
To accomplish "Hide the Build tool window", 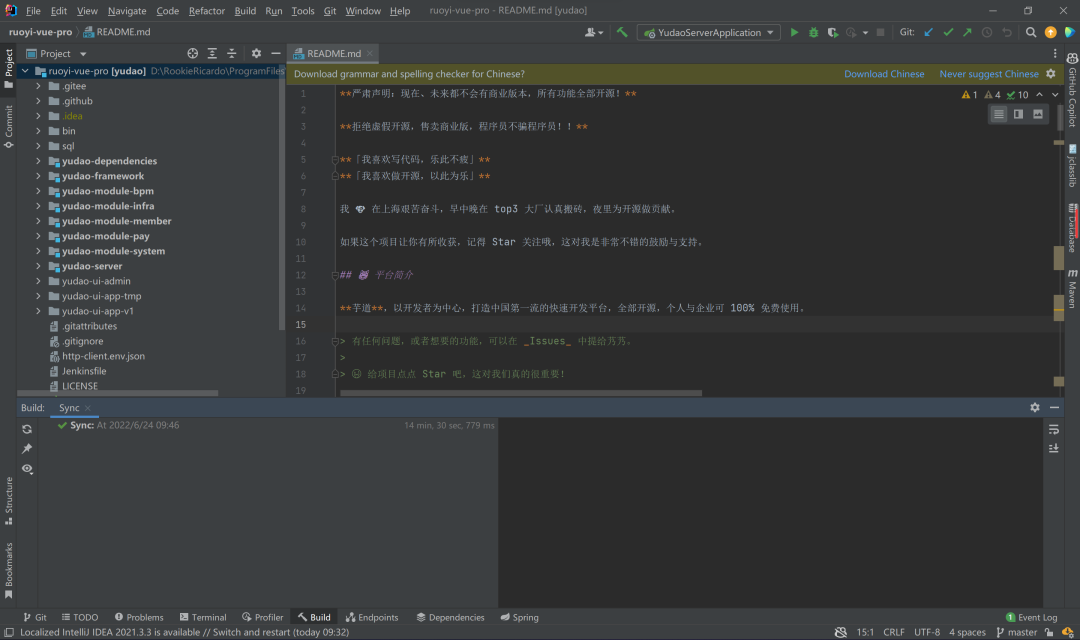I will pyautogui.click(x=1054, y=407).
